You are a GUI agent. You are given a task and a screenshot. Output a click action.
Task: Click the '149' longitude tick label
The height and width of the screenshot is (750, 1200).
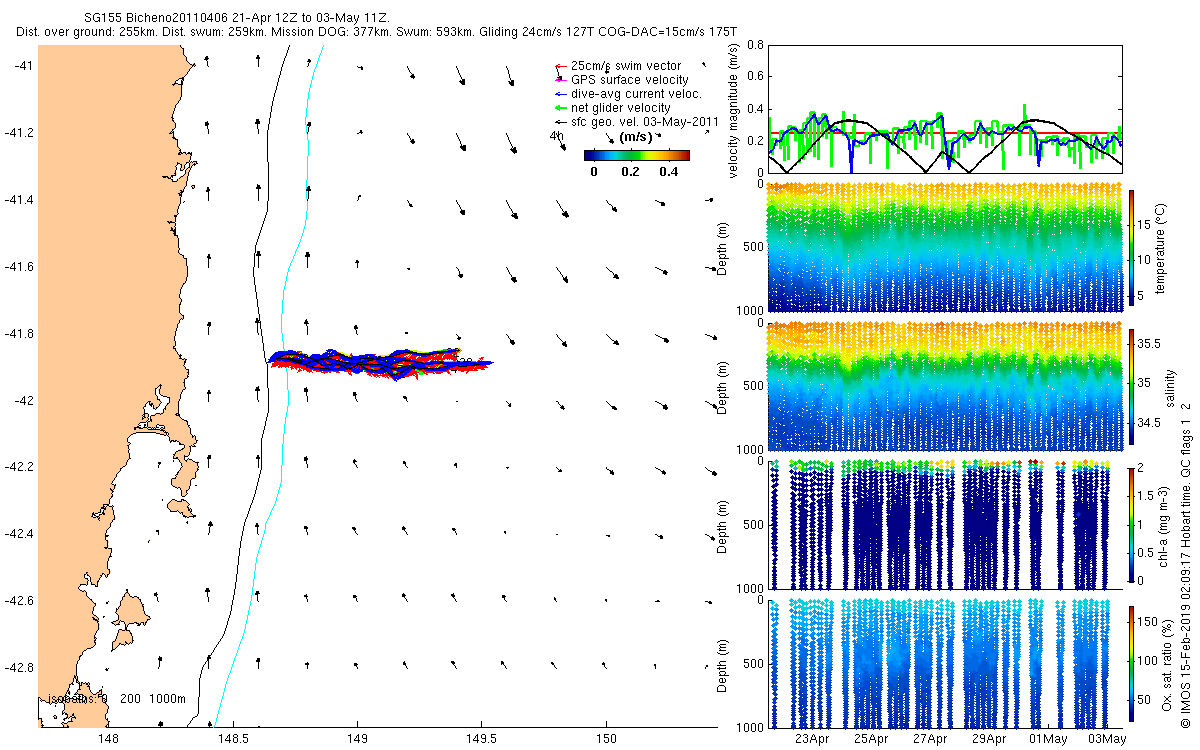(x=357, y=739)
